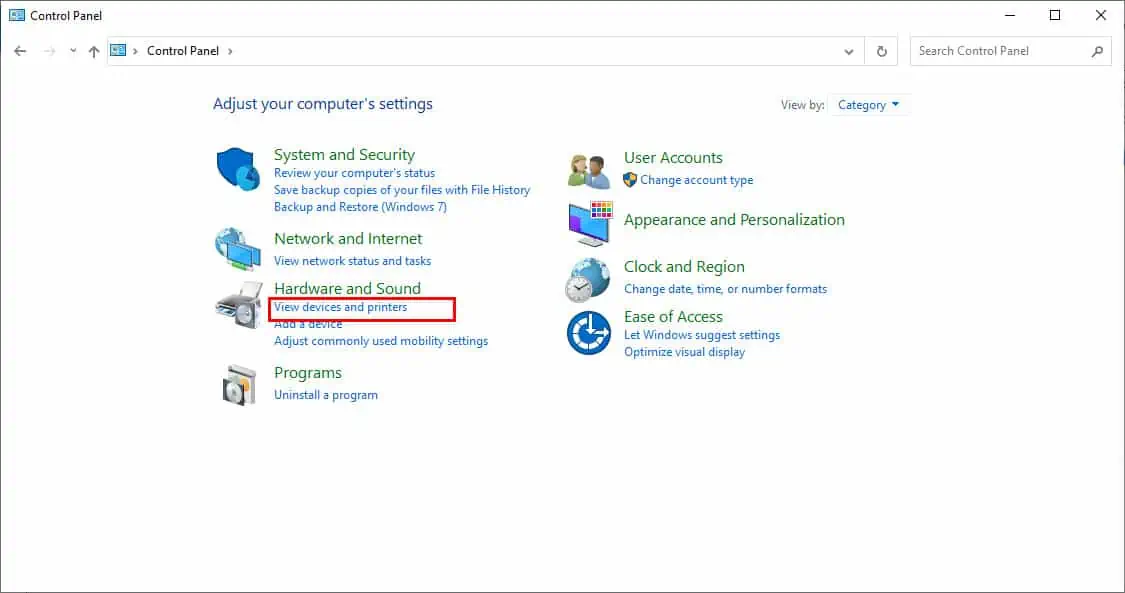
Task: Open Change account type link
Action: (696, 180)
